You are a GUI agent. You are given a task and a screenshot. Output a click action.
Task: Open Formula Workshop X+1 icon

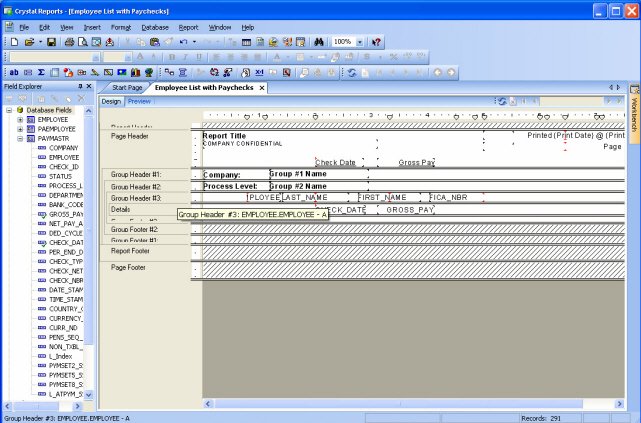click(259, 72)
